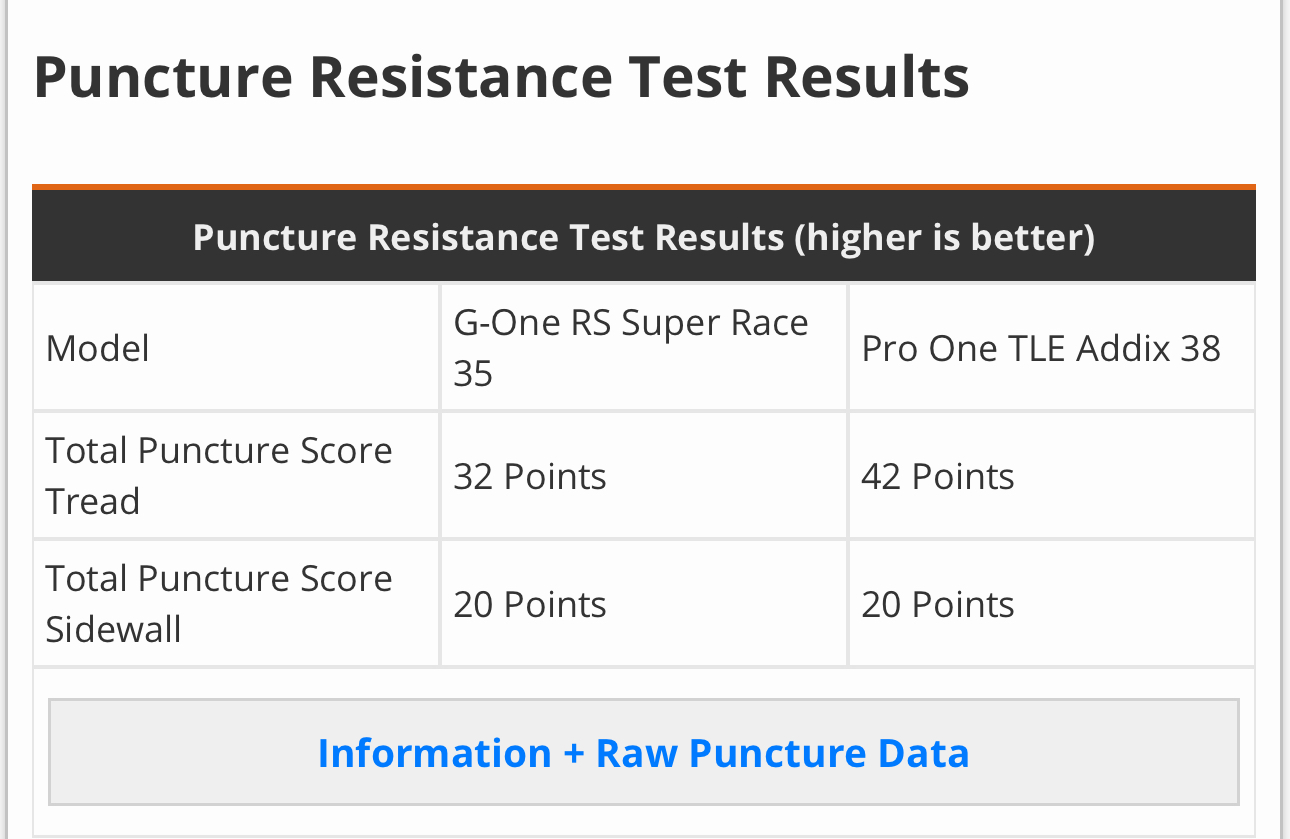Select the Total Puncture Score Sidewall label
The image size is (1290, 839).
click(x=219, y=603)
